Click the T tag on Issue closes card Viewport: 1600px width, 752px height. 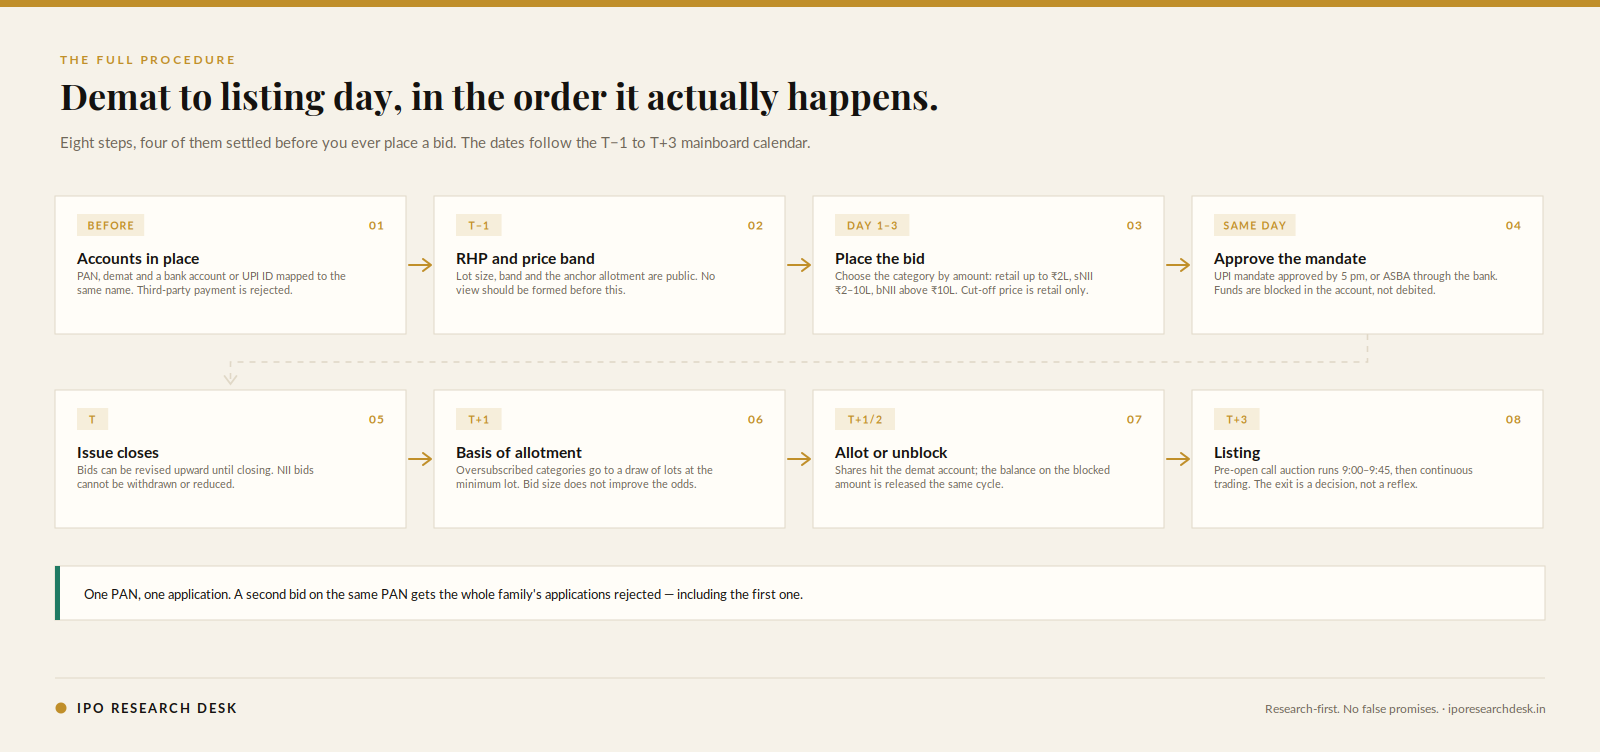click(x=92, y=420)
